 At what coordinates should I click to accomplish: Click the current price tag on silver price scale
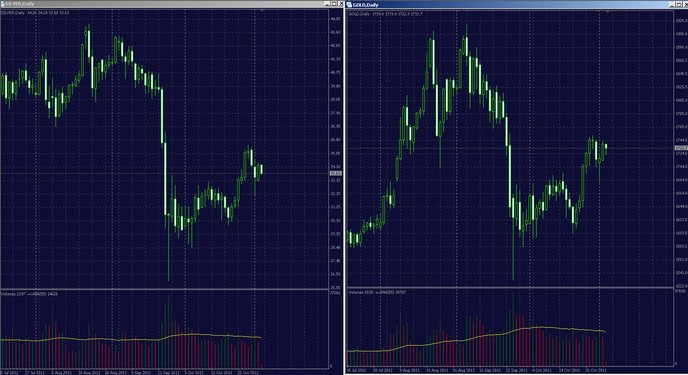point(336,173)
